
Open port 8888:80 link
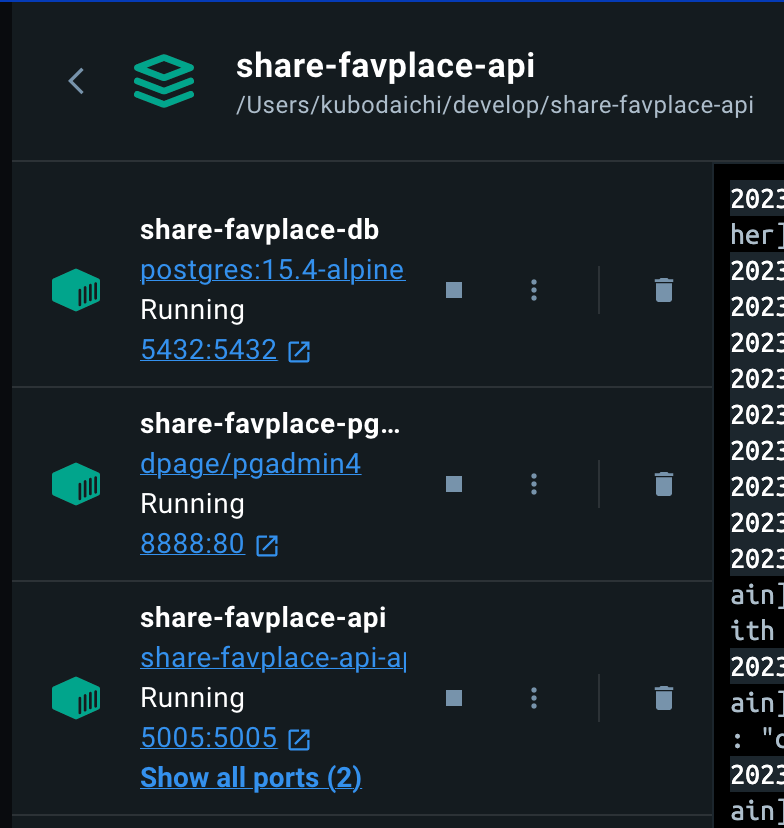[193, 543]
